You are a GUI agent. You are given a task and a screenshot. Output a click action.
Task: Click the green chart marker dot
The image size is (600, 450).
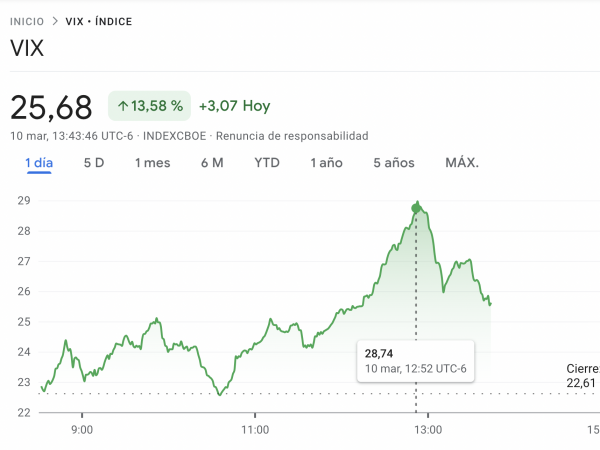point(416,209)
